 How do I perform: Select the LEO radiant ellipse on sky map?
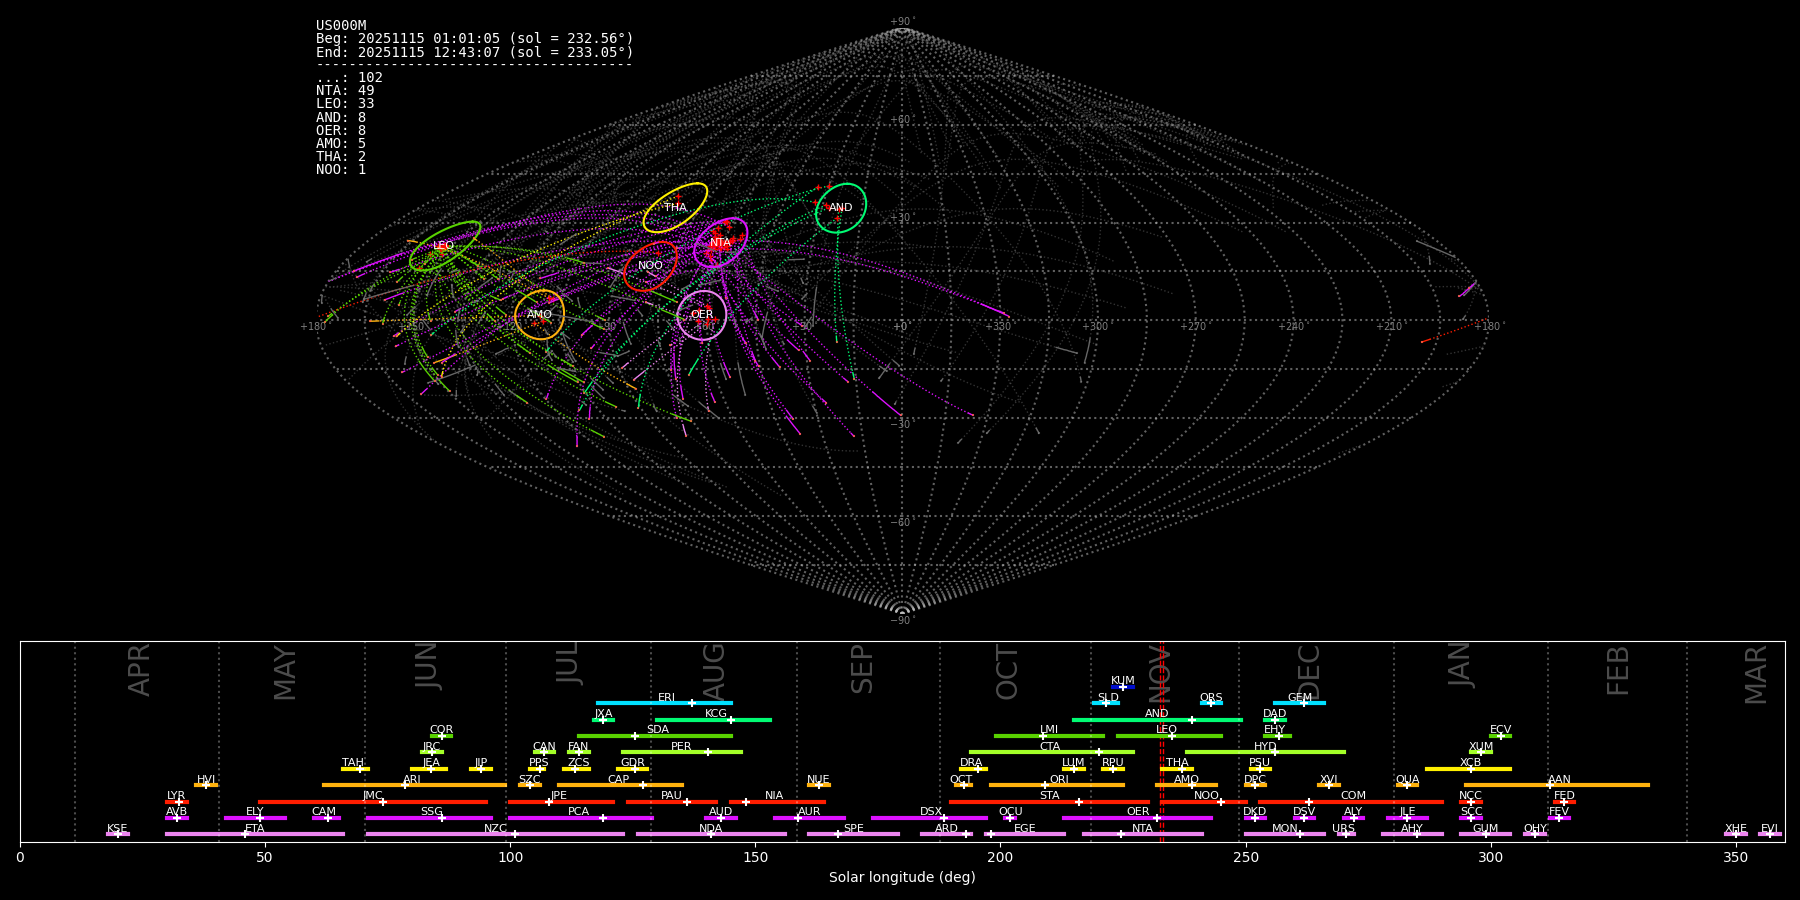pos(445,246)
